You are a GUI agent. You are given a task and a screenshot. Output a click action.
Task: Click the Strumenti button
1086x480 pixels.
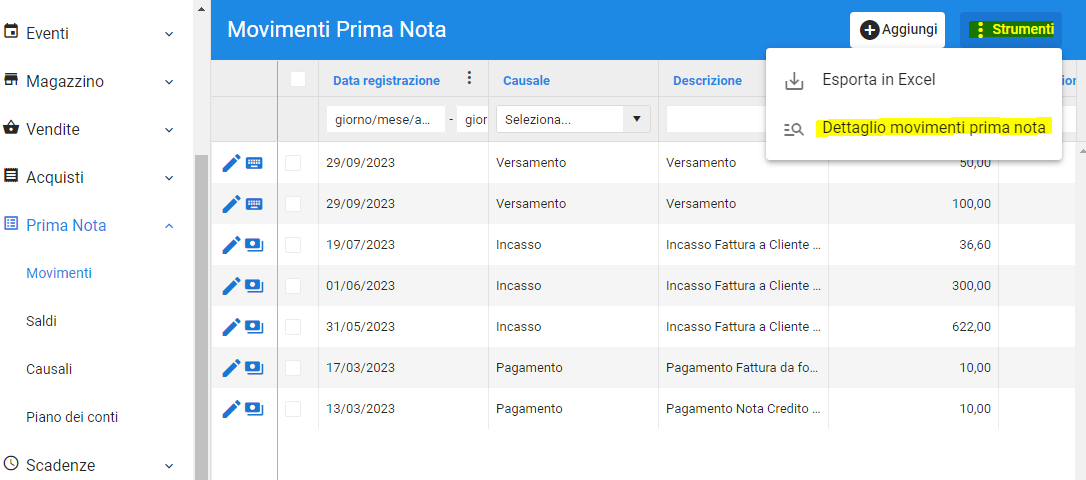click(1011, 30)
